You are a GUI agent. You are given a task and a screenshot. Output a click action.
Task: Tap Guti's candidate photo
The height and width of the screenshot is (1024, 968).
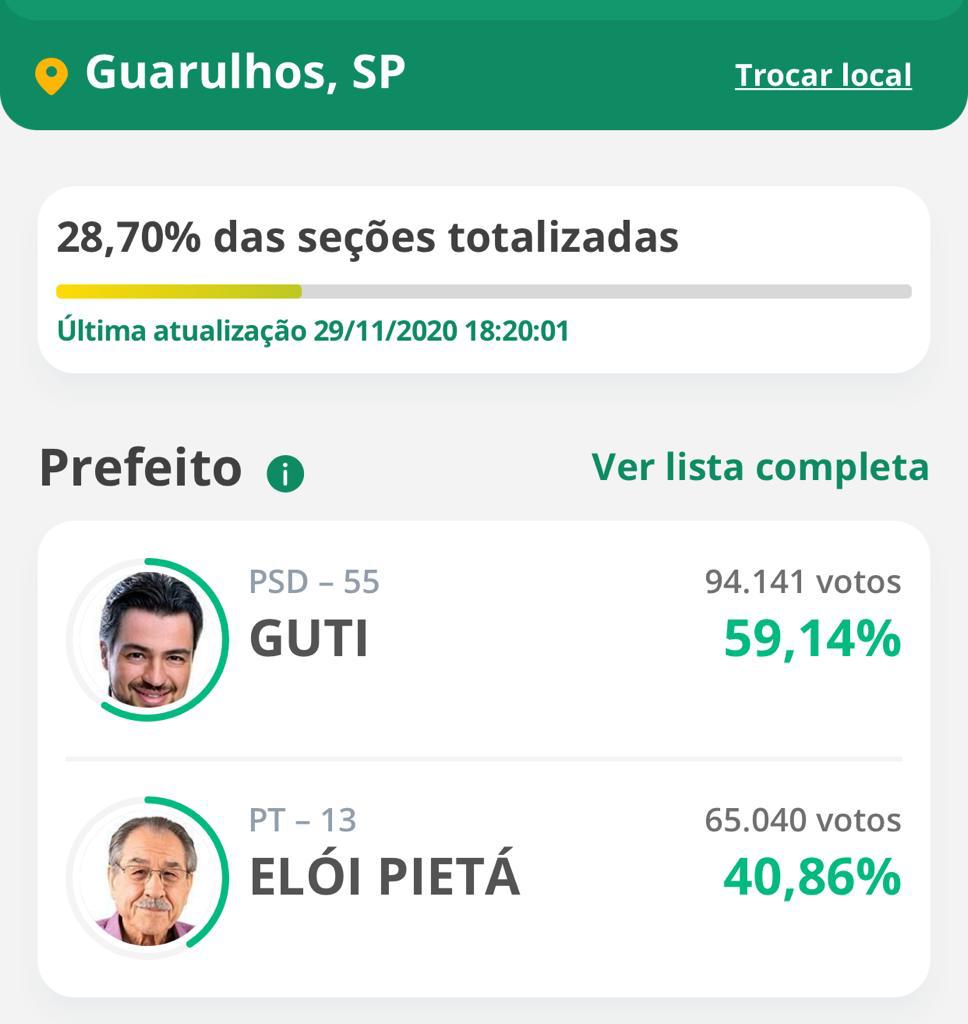pyautogui.click(x=149, y=640)
